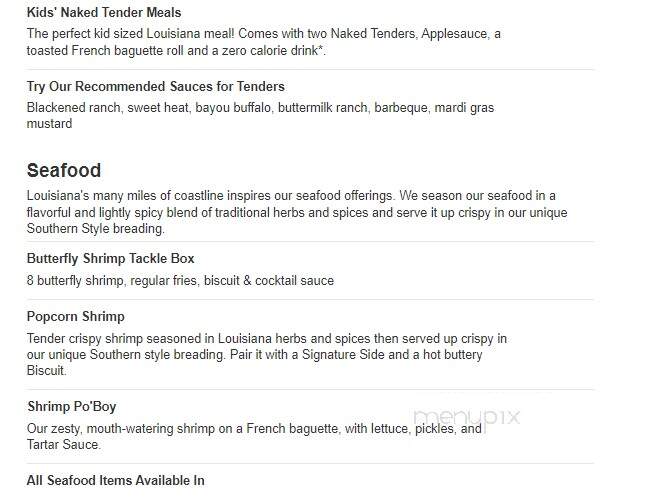Viewport: 646px width, 500px height.
Task: Click the Popcorn Shrimp description paragraph
Action: (x=267, y=355)
